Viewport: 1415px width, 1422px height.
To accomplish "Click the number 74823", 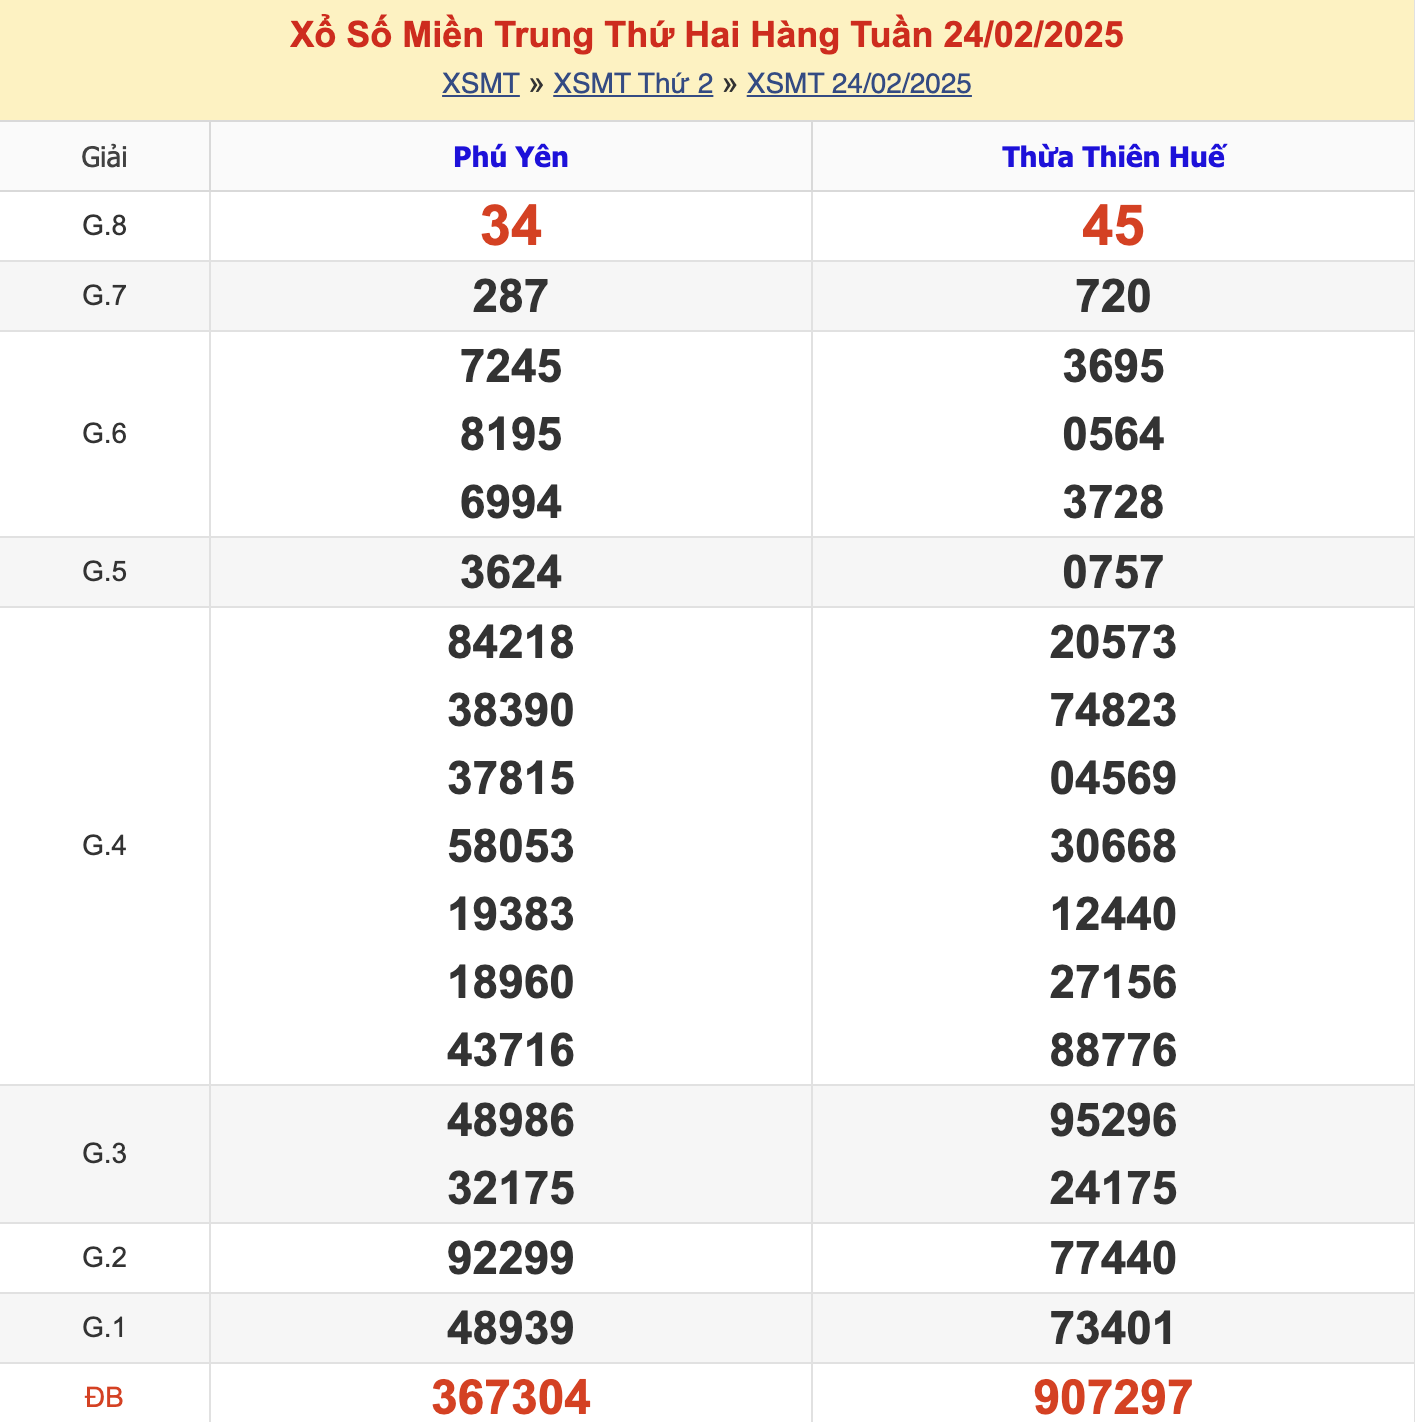I will tap(1113, 710).
